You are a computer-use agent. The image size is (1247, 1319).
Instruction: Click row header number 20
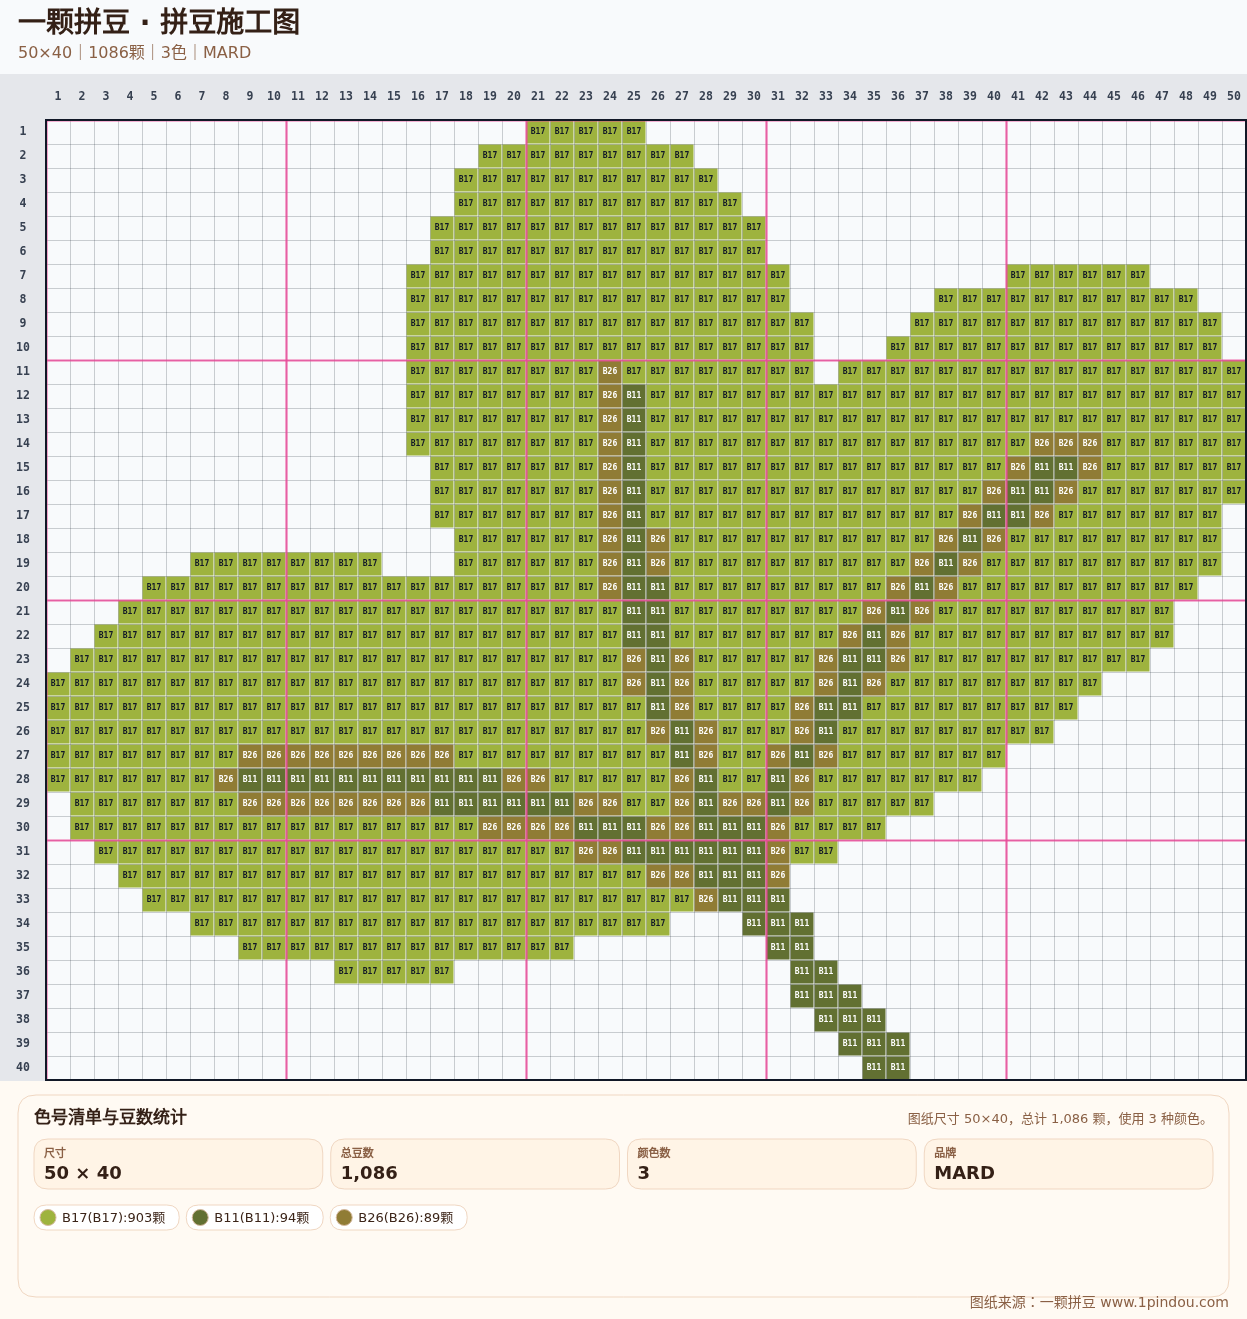pos(22,587)
